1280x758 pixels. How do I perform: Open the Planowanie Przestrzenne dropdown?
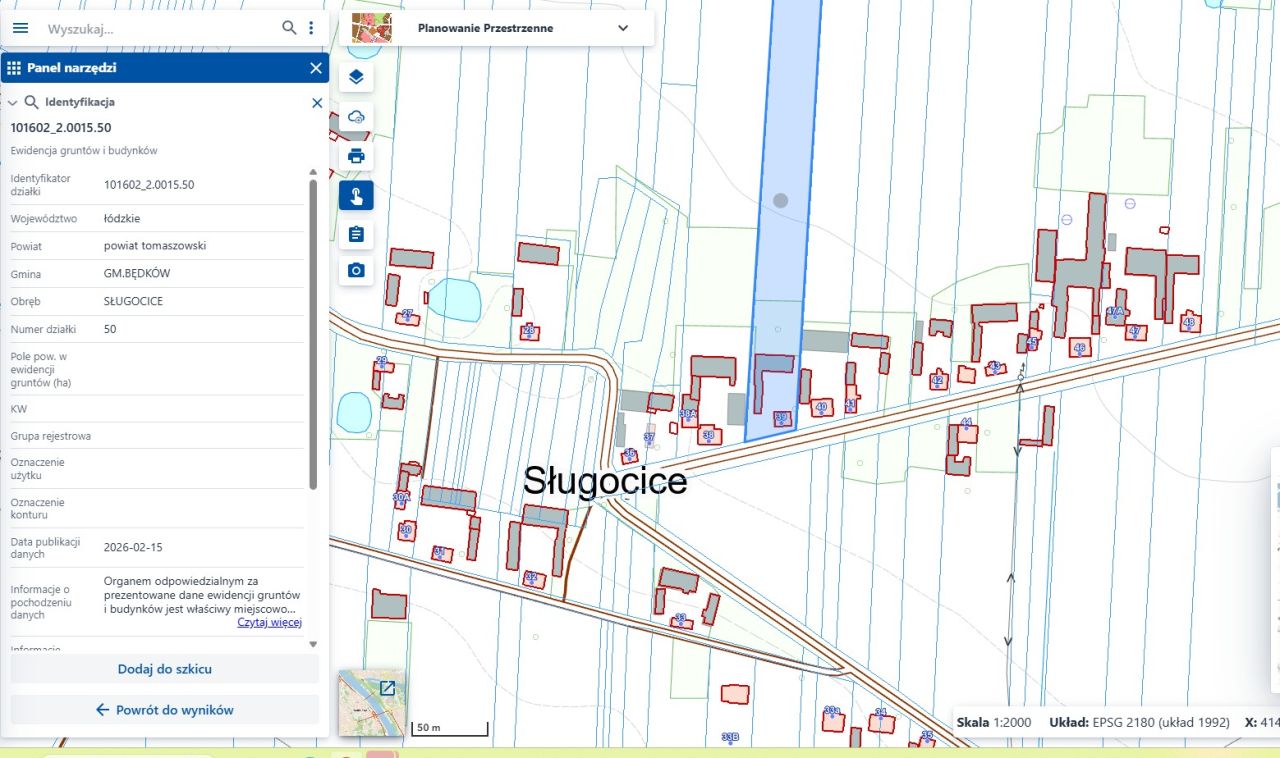pos(623,28)
